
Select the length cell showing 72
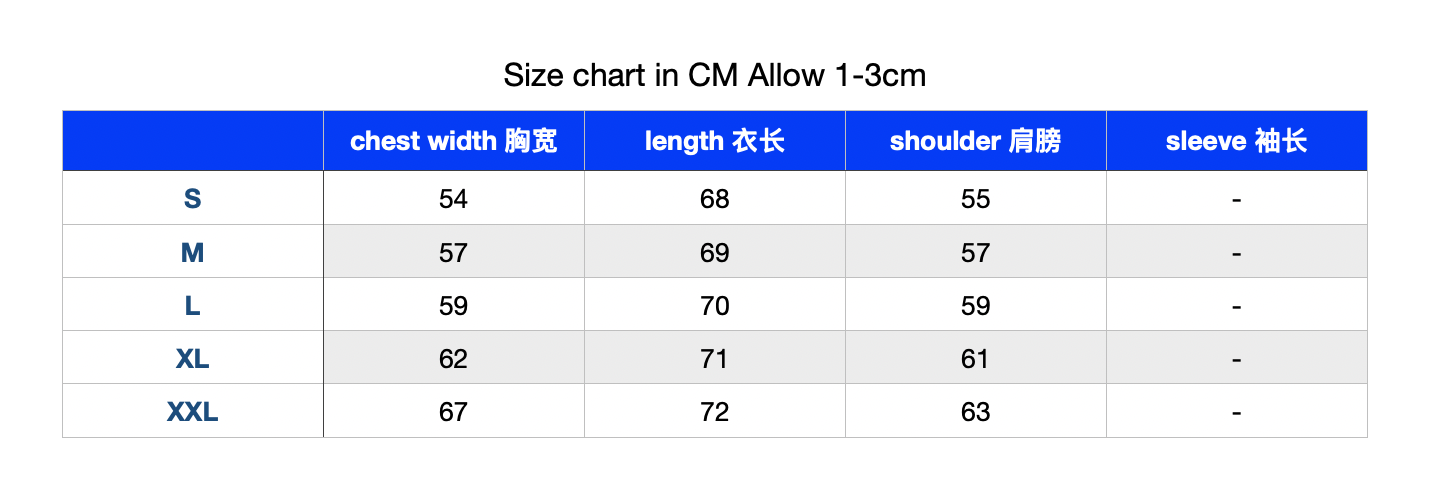pyautogui.click(x=715, y=411)
